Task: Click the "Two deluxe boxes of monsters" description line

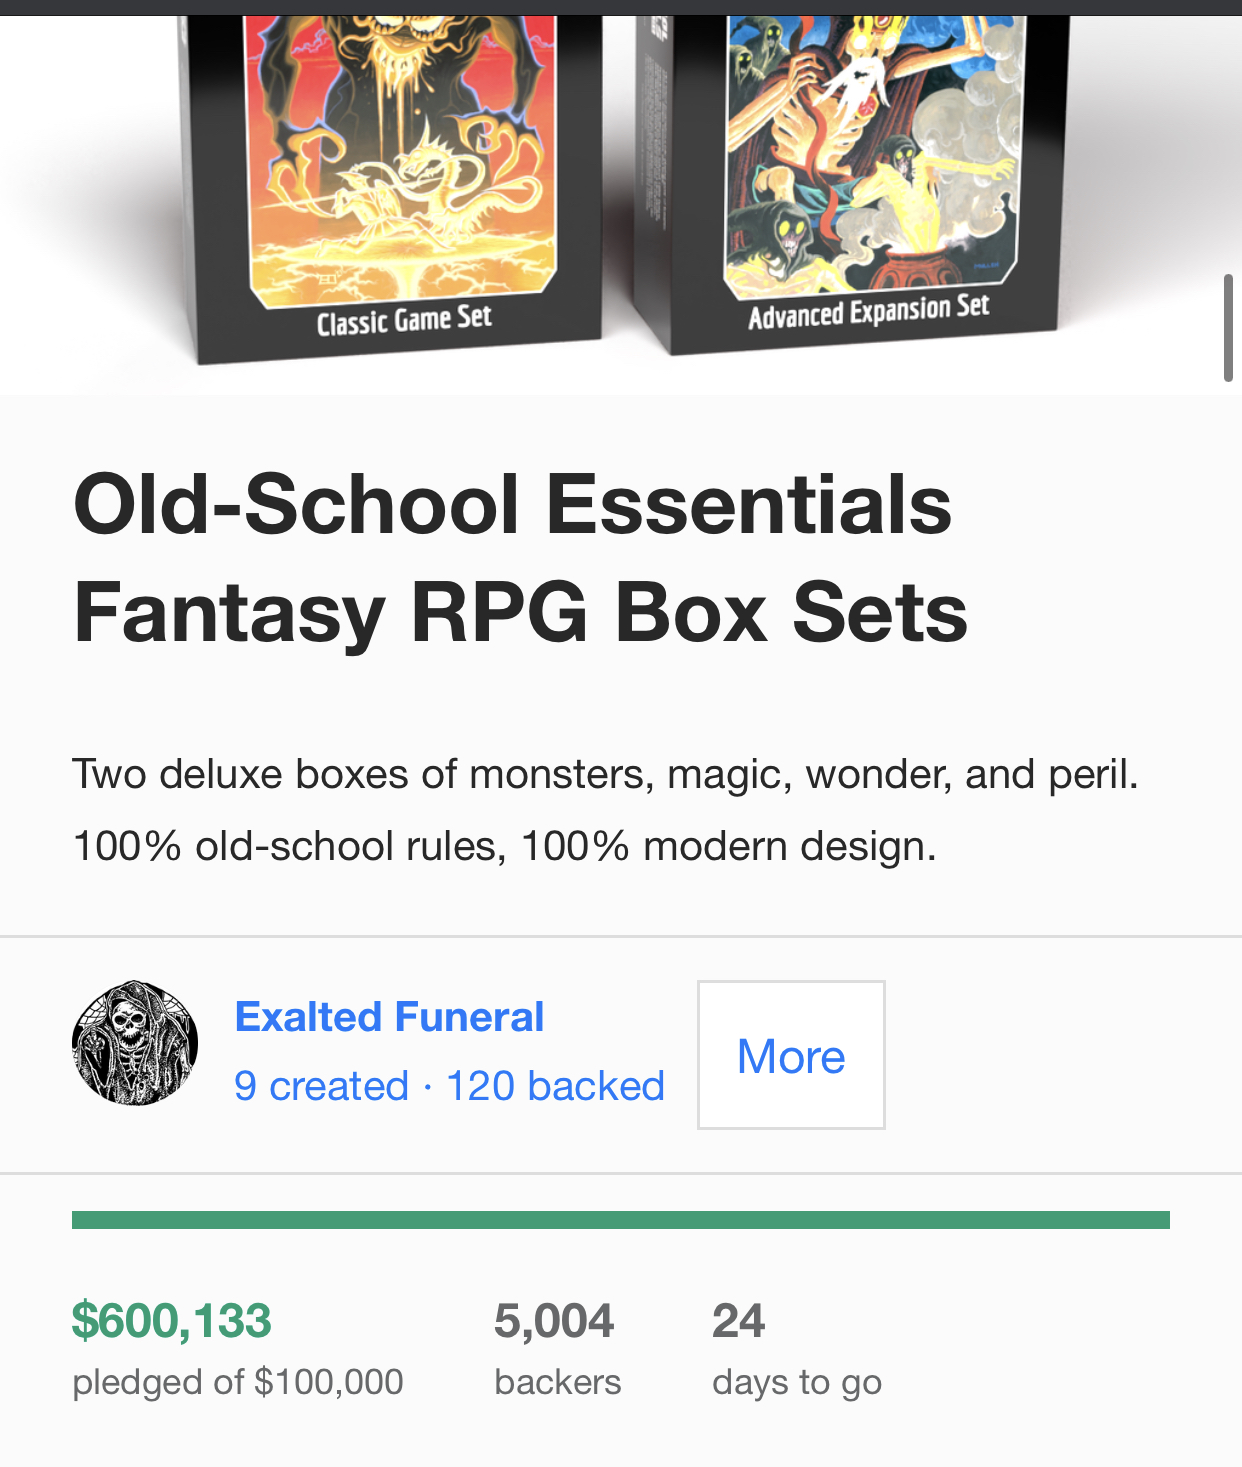Action: click(x=605, y=775)
